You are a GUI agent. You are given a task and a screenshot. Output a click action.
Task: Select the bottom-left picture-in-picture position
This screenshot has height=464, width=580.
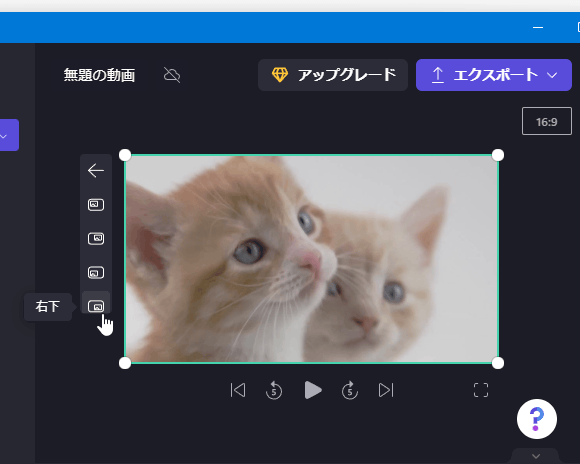[96, 273]
